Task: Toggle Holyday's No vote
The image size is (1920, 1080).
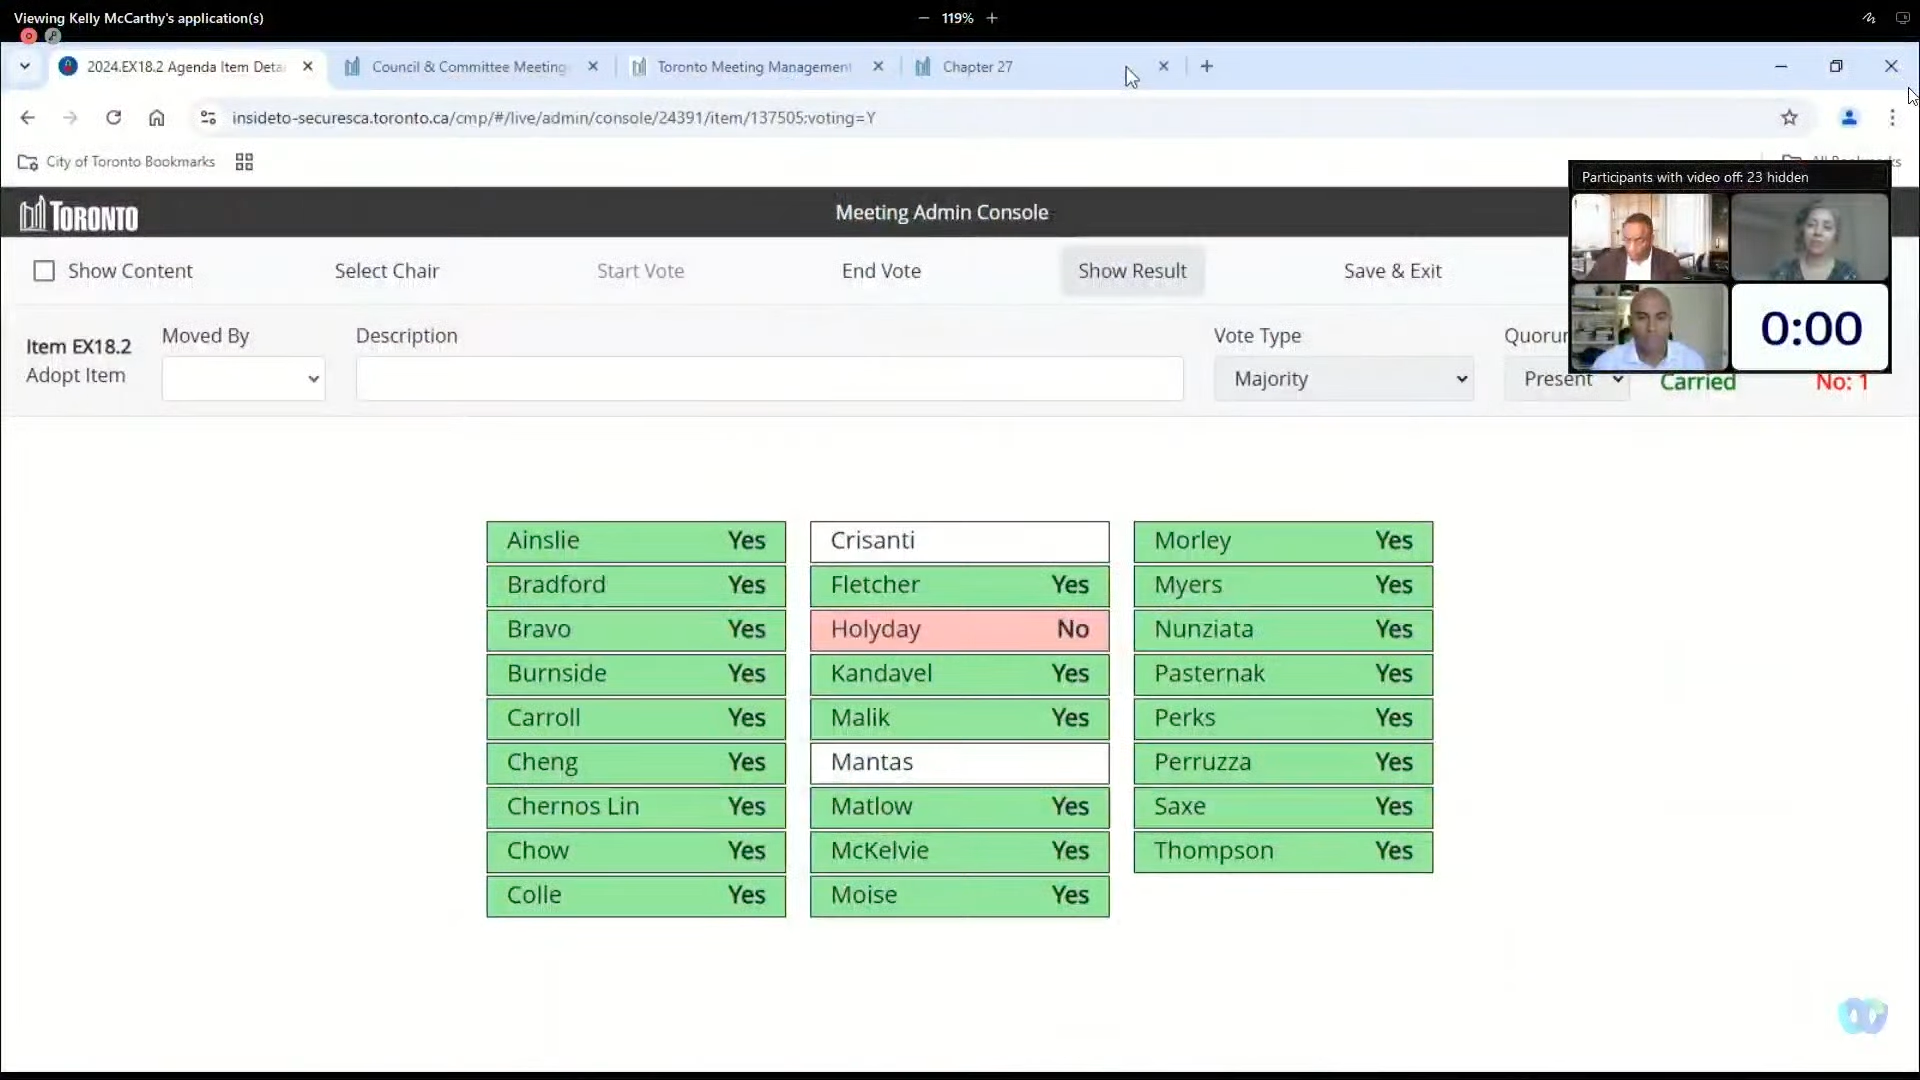Action: click(x=959, y=630)
